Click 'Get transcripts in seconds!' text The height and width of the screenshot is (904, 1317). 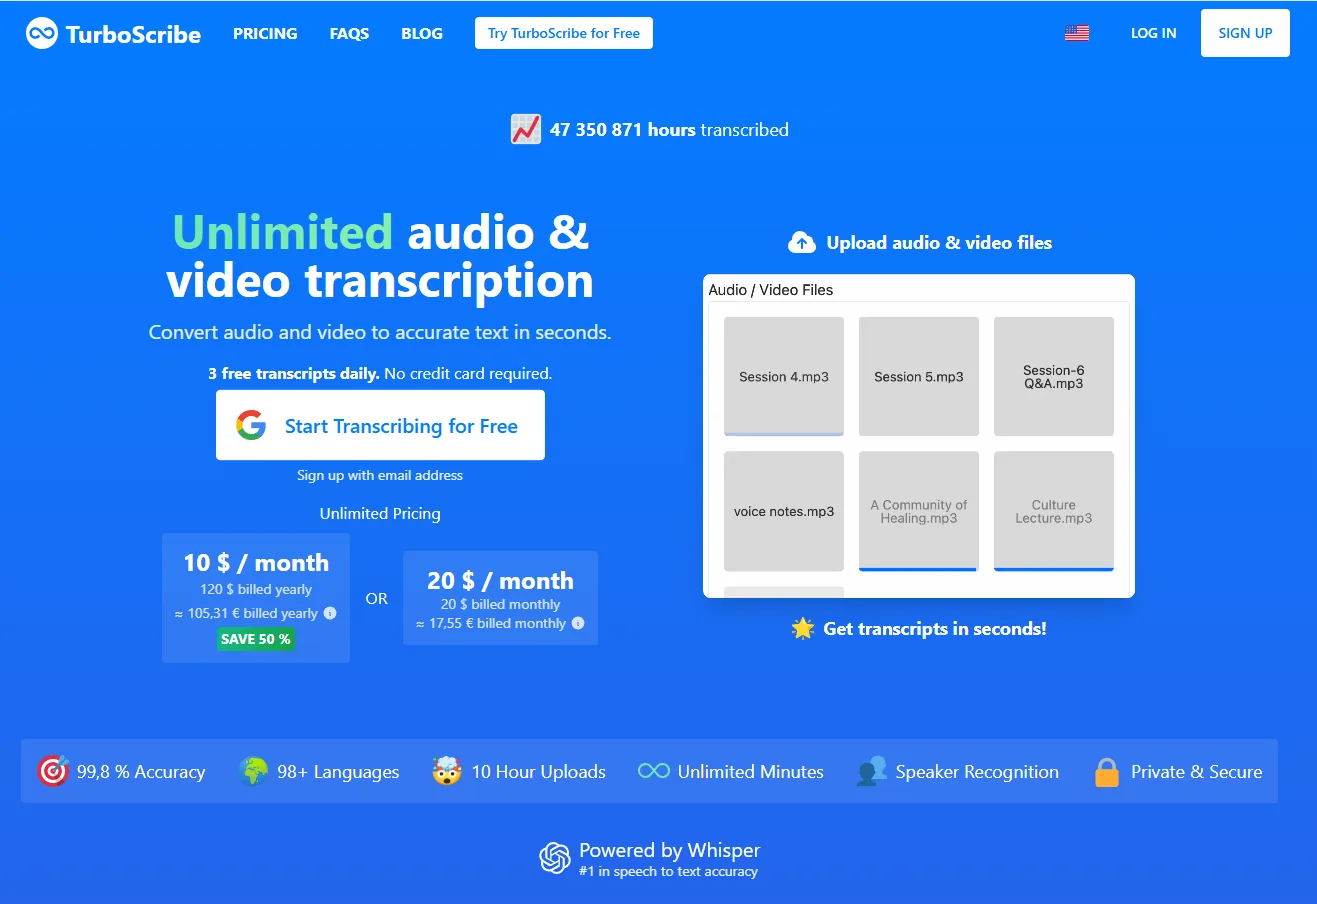(x=935, y=629)
